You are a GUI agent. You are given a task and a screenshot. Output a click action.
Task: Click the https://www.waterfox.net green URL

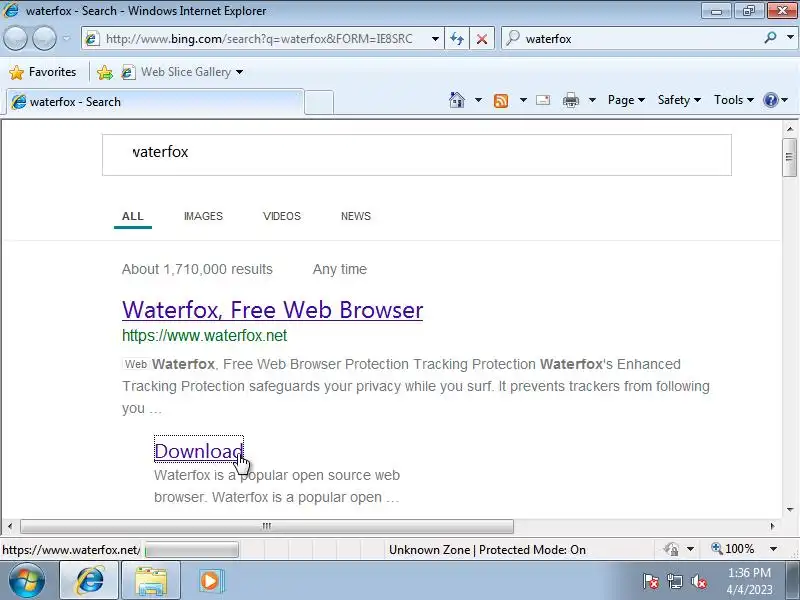tap(204, 336)
